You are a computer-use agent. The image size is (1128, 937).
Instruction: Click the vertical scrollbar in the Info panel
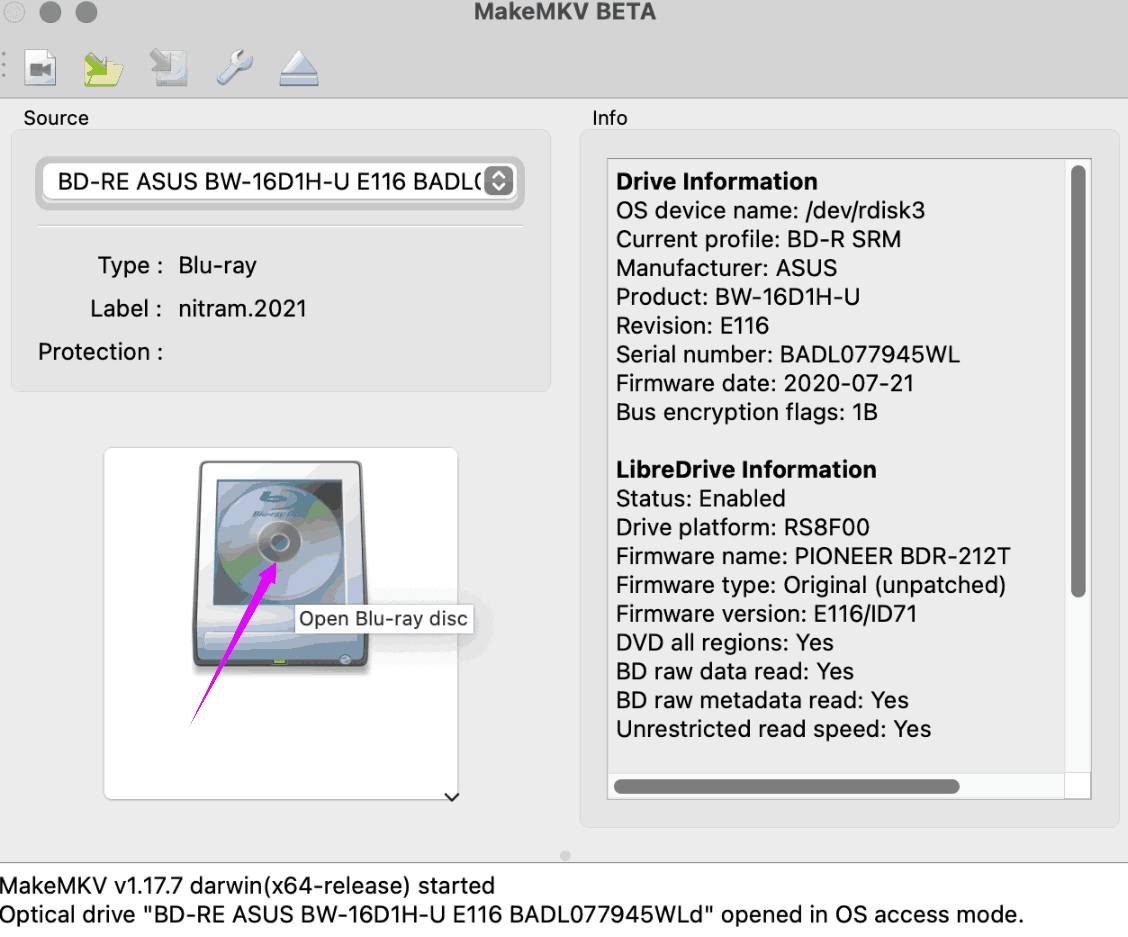(x=1077, y=380)
